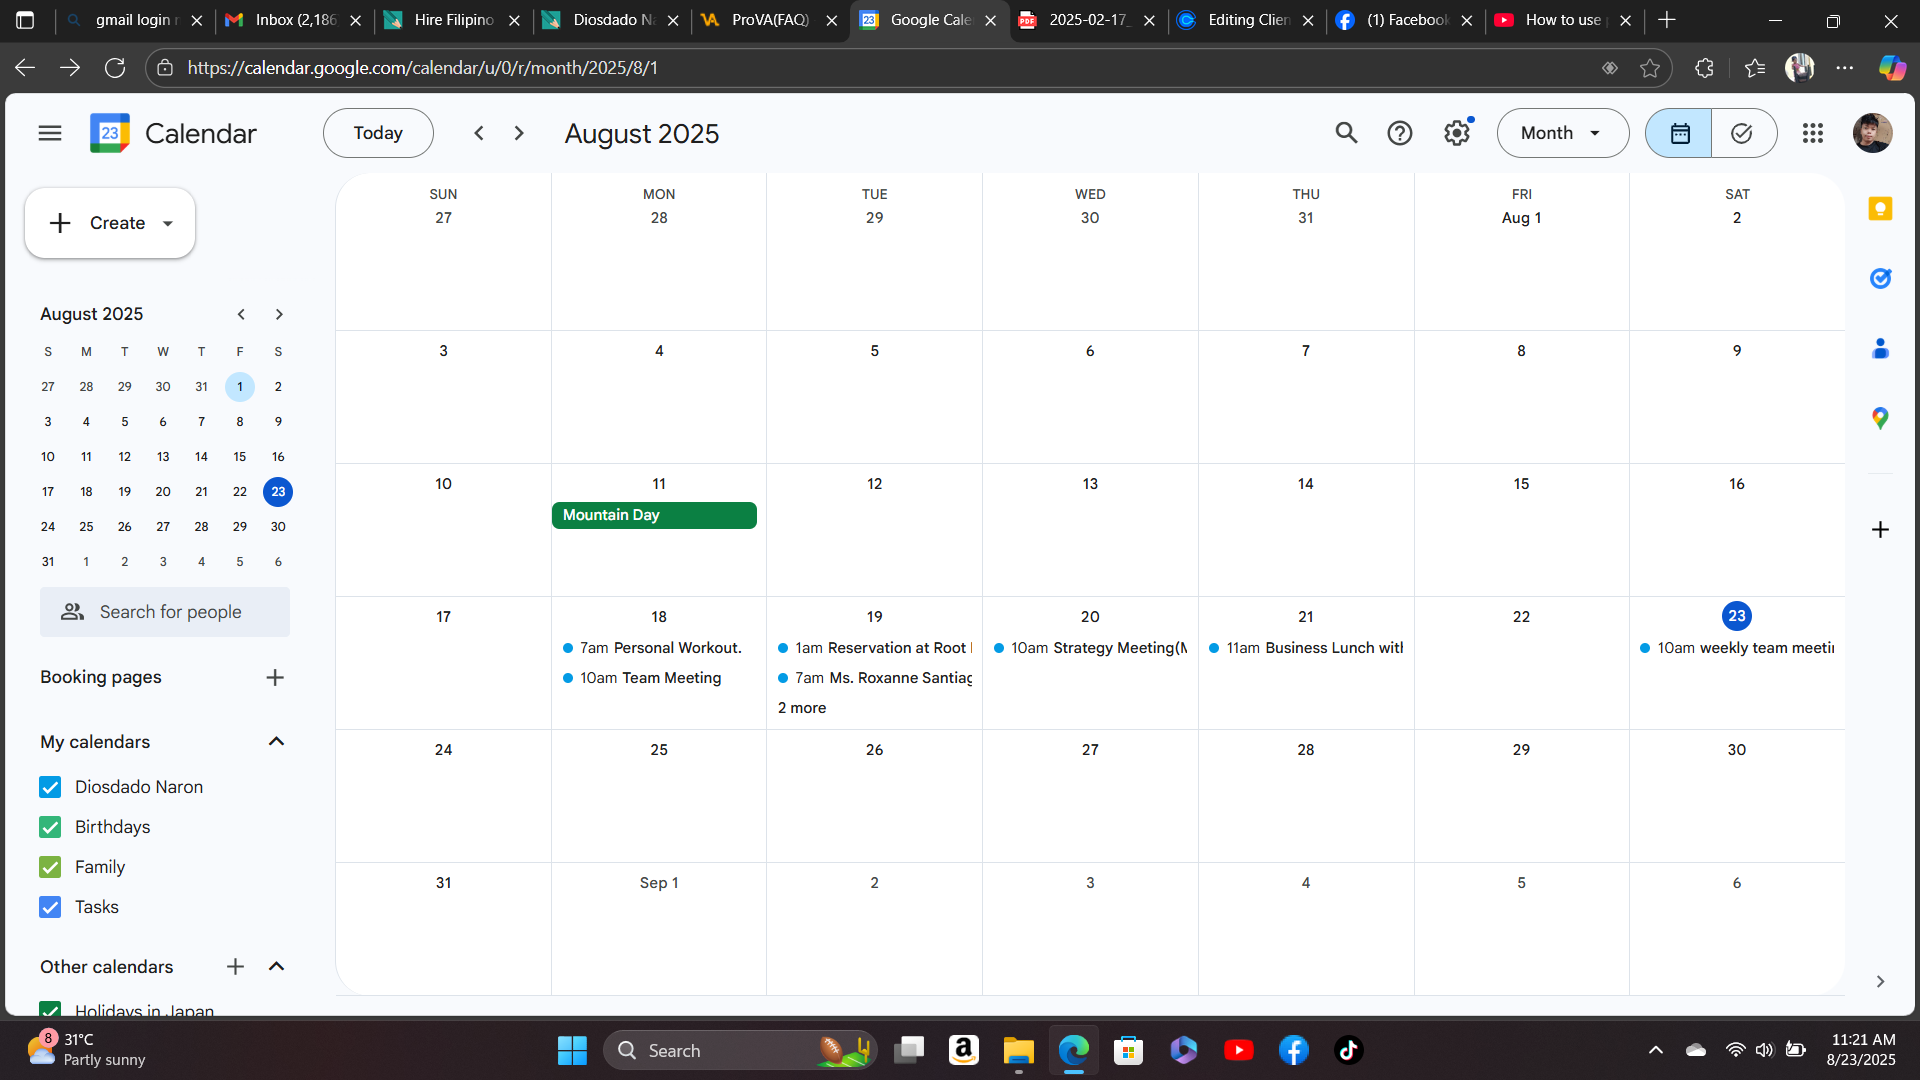Image resolution: width=1920 pixels, height=1080 pixels.
Task: Open the Support help icon
Action: [1399, 133]
